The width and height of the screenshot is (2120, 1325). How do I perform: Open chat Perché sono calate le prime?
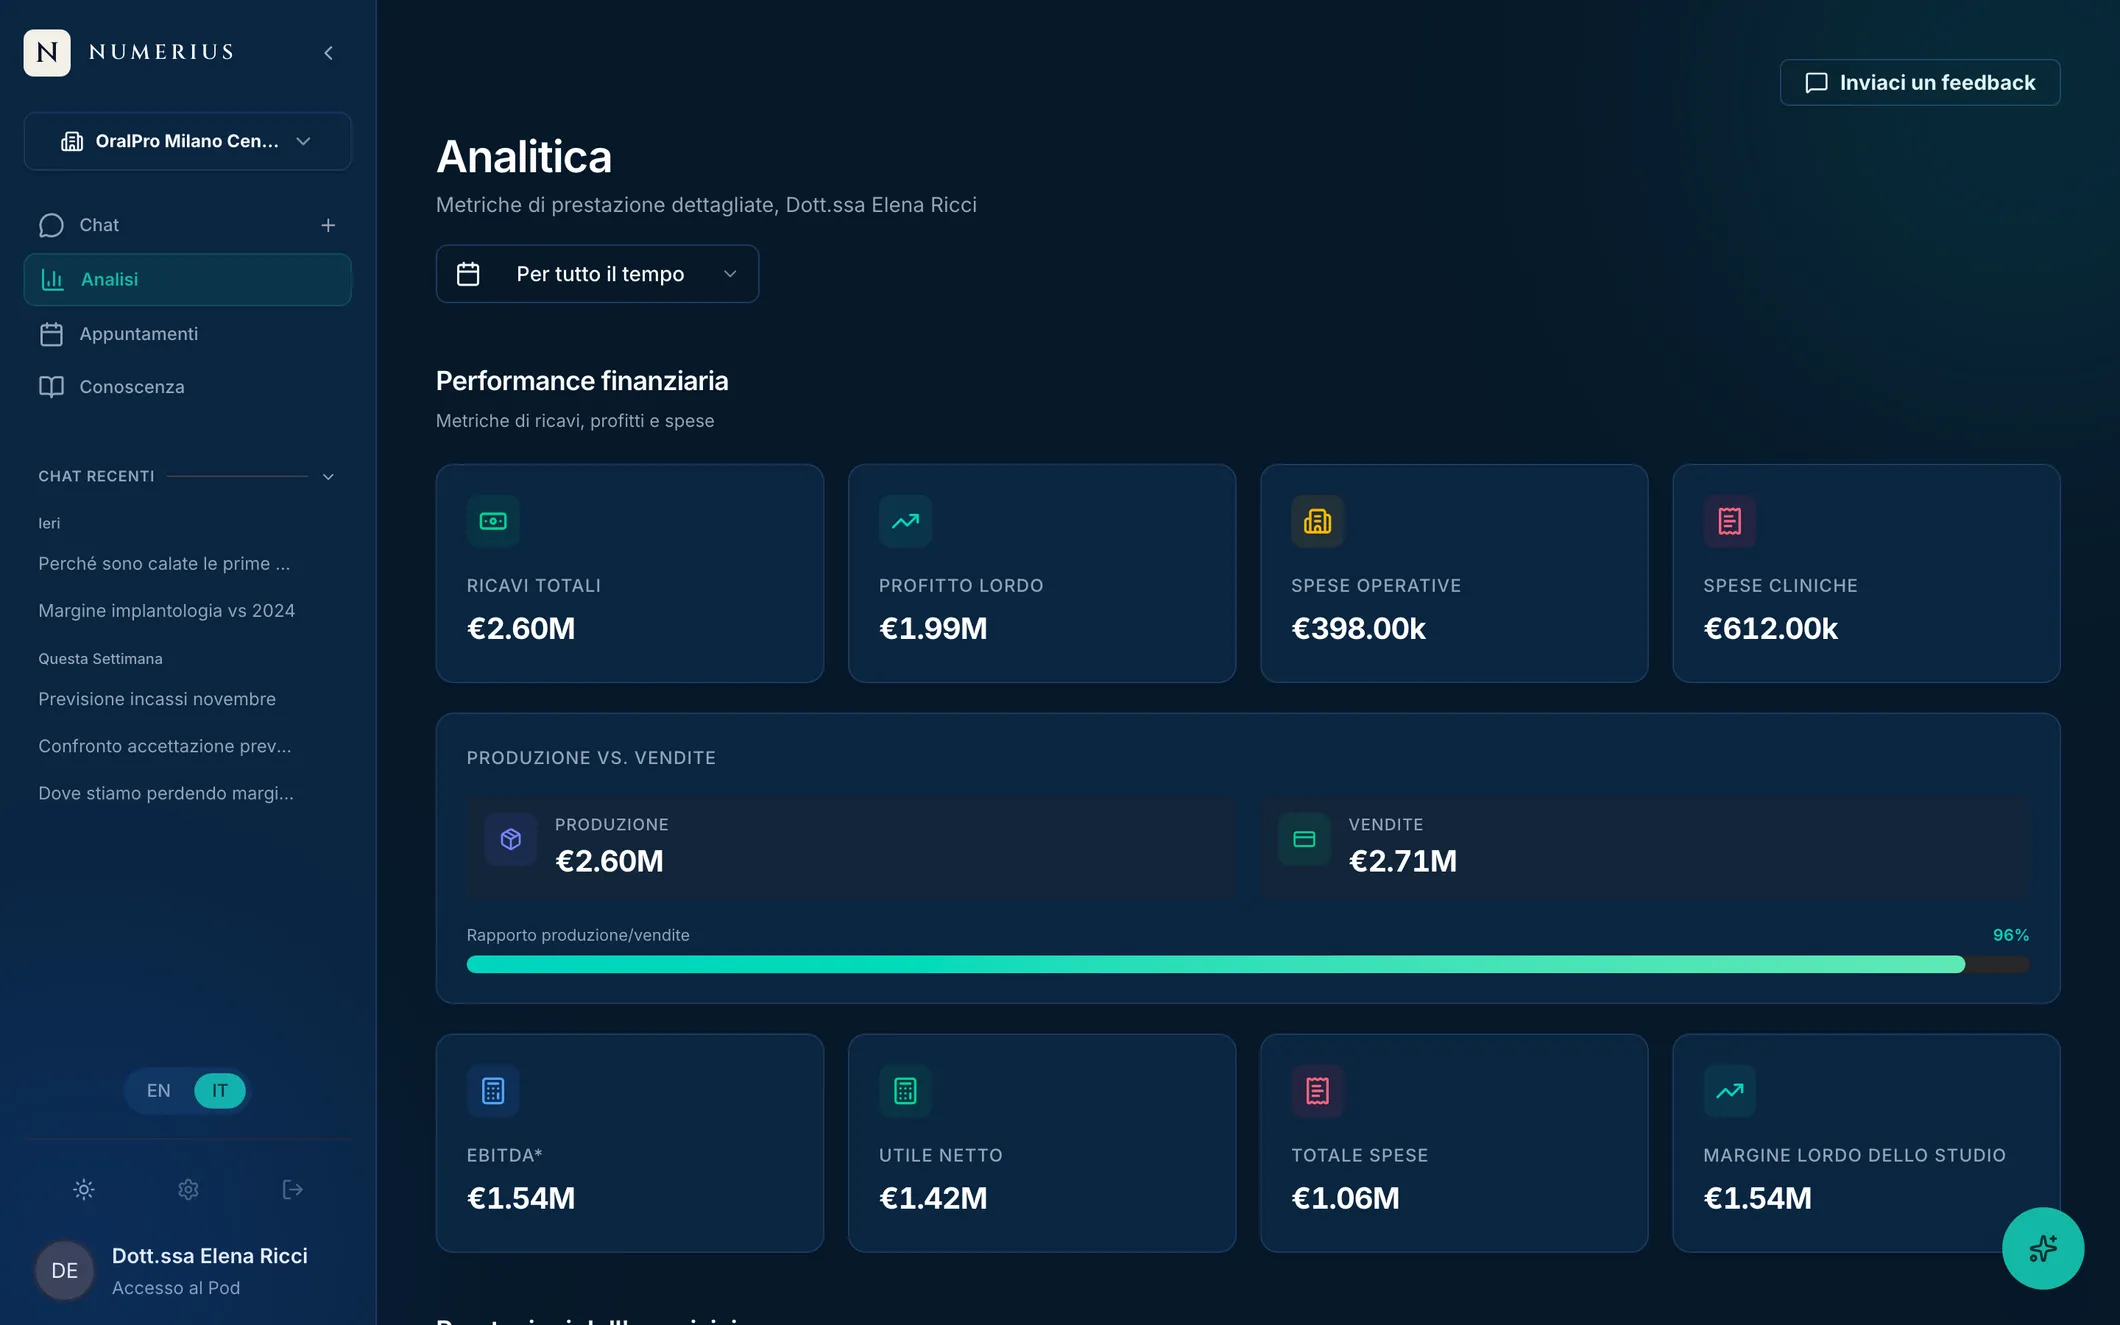164,564
